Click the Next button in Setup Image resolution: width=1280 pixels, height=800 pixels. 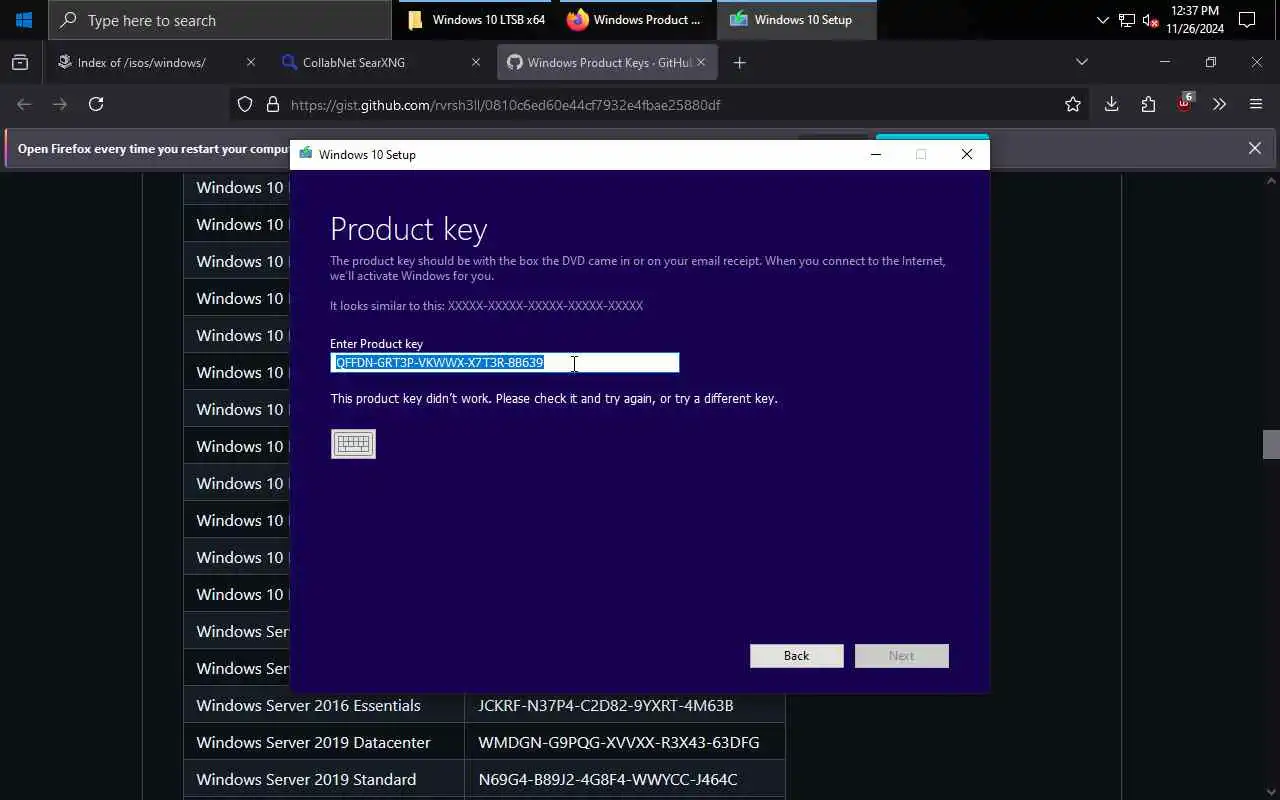[902, 656]
